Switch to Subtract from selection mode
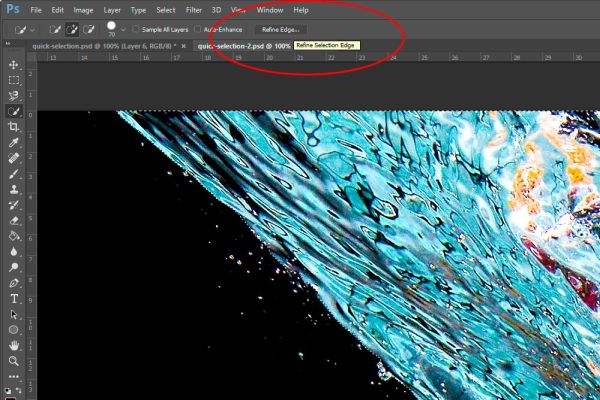The image size is (600, 400). pos(88,29)
